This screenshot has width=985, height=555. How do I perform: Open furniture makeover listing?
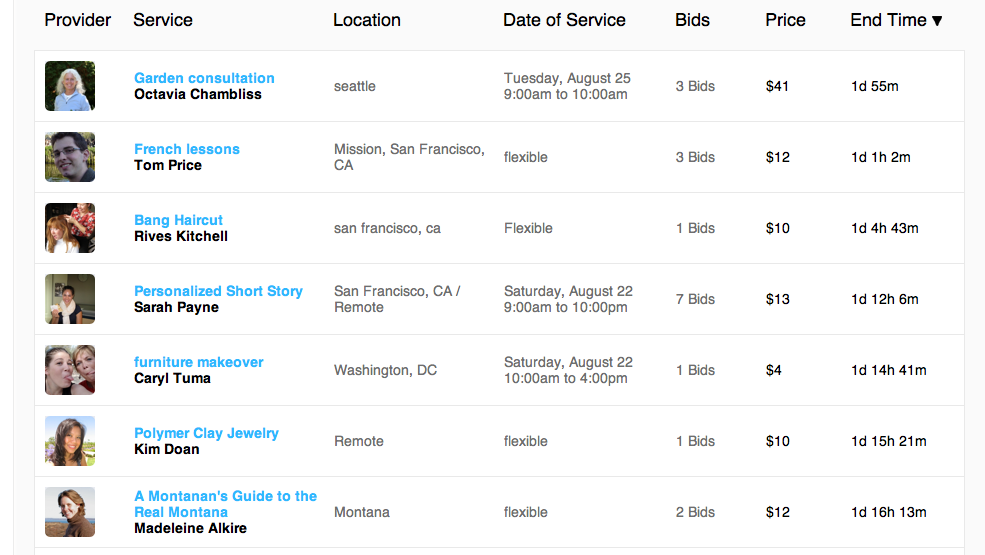[x=199, y=362]
